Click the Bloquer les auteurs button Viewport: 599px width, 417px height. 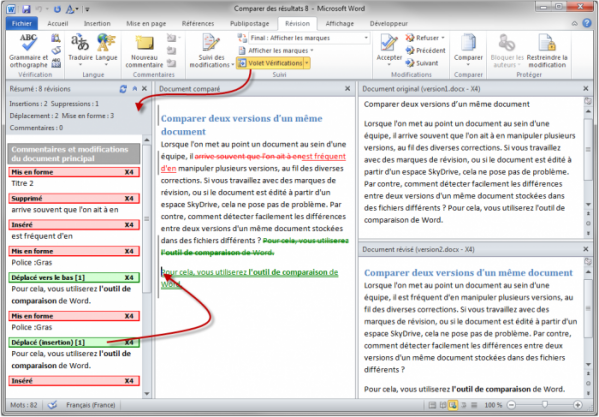(507, 51)
